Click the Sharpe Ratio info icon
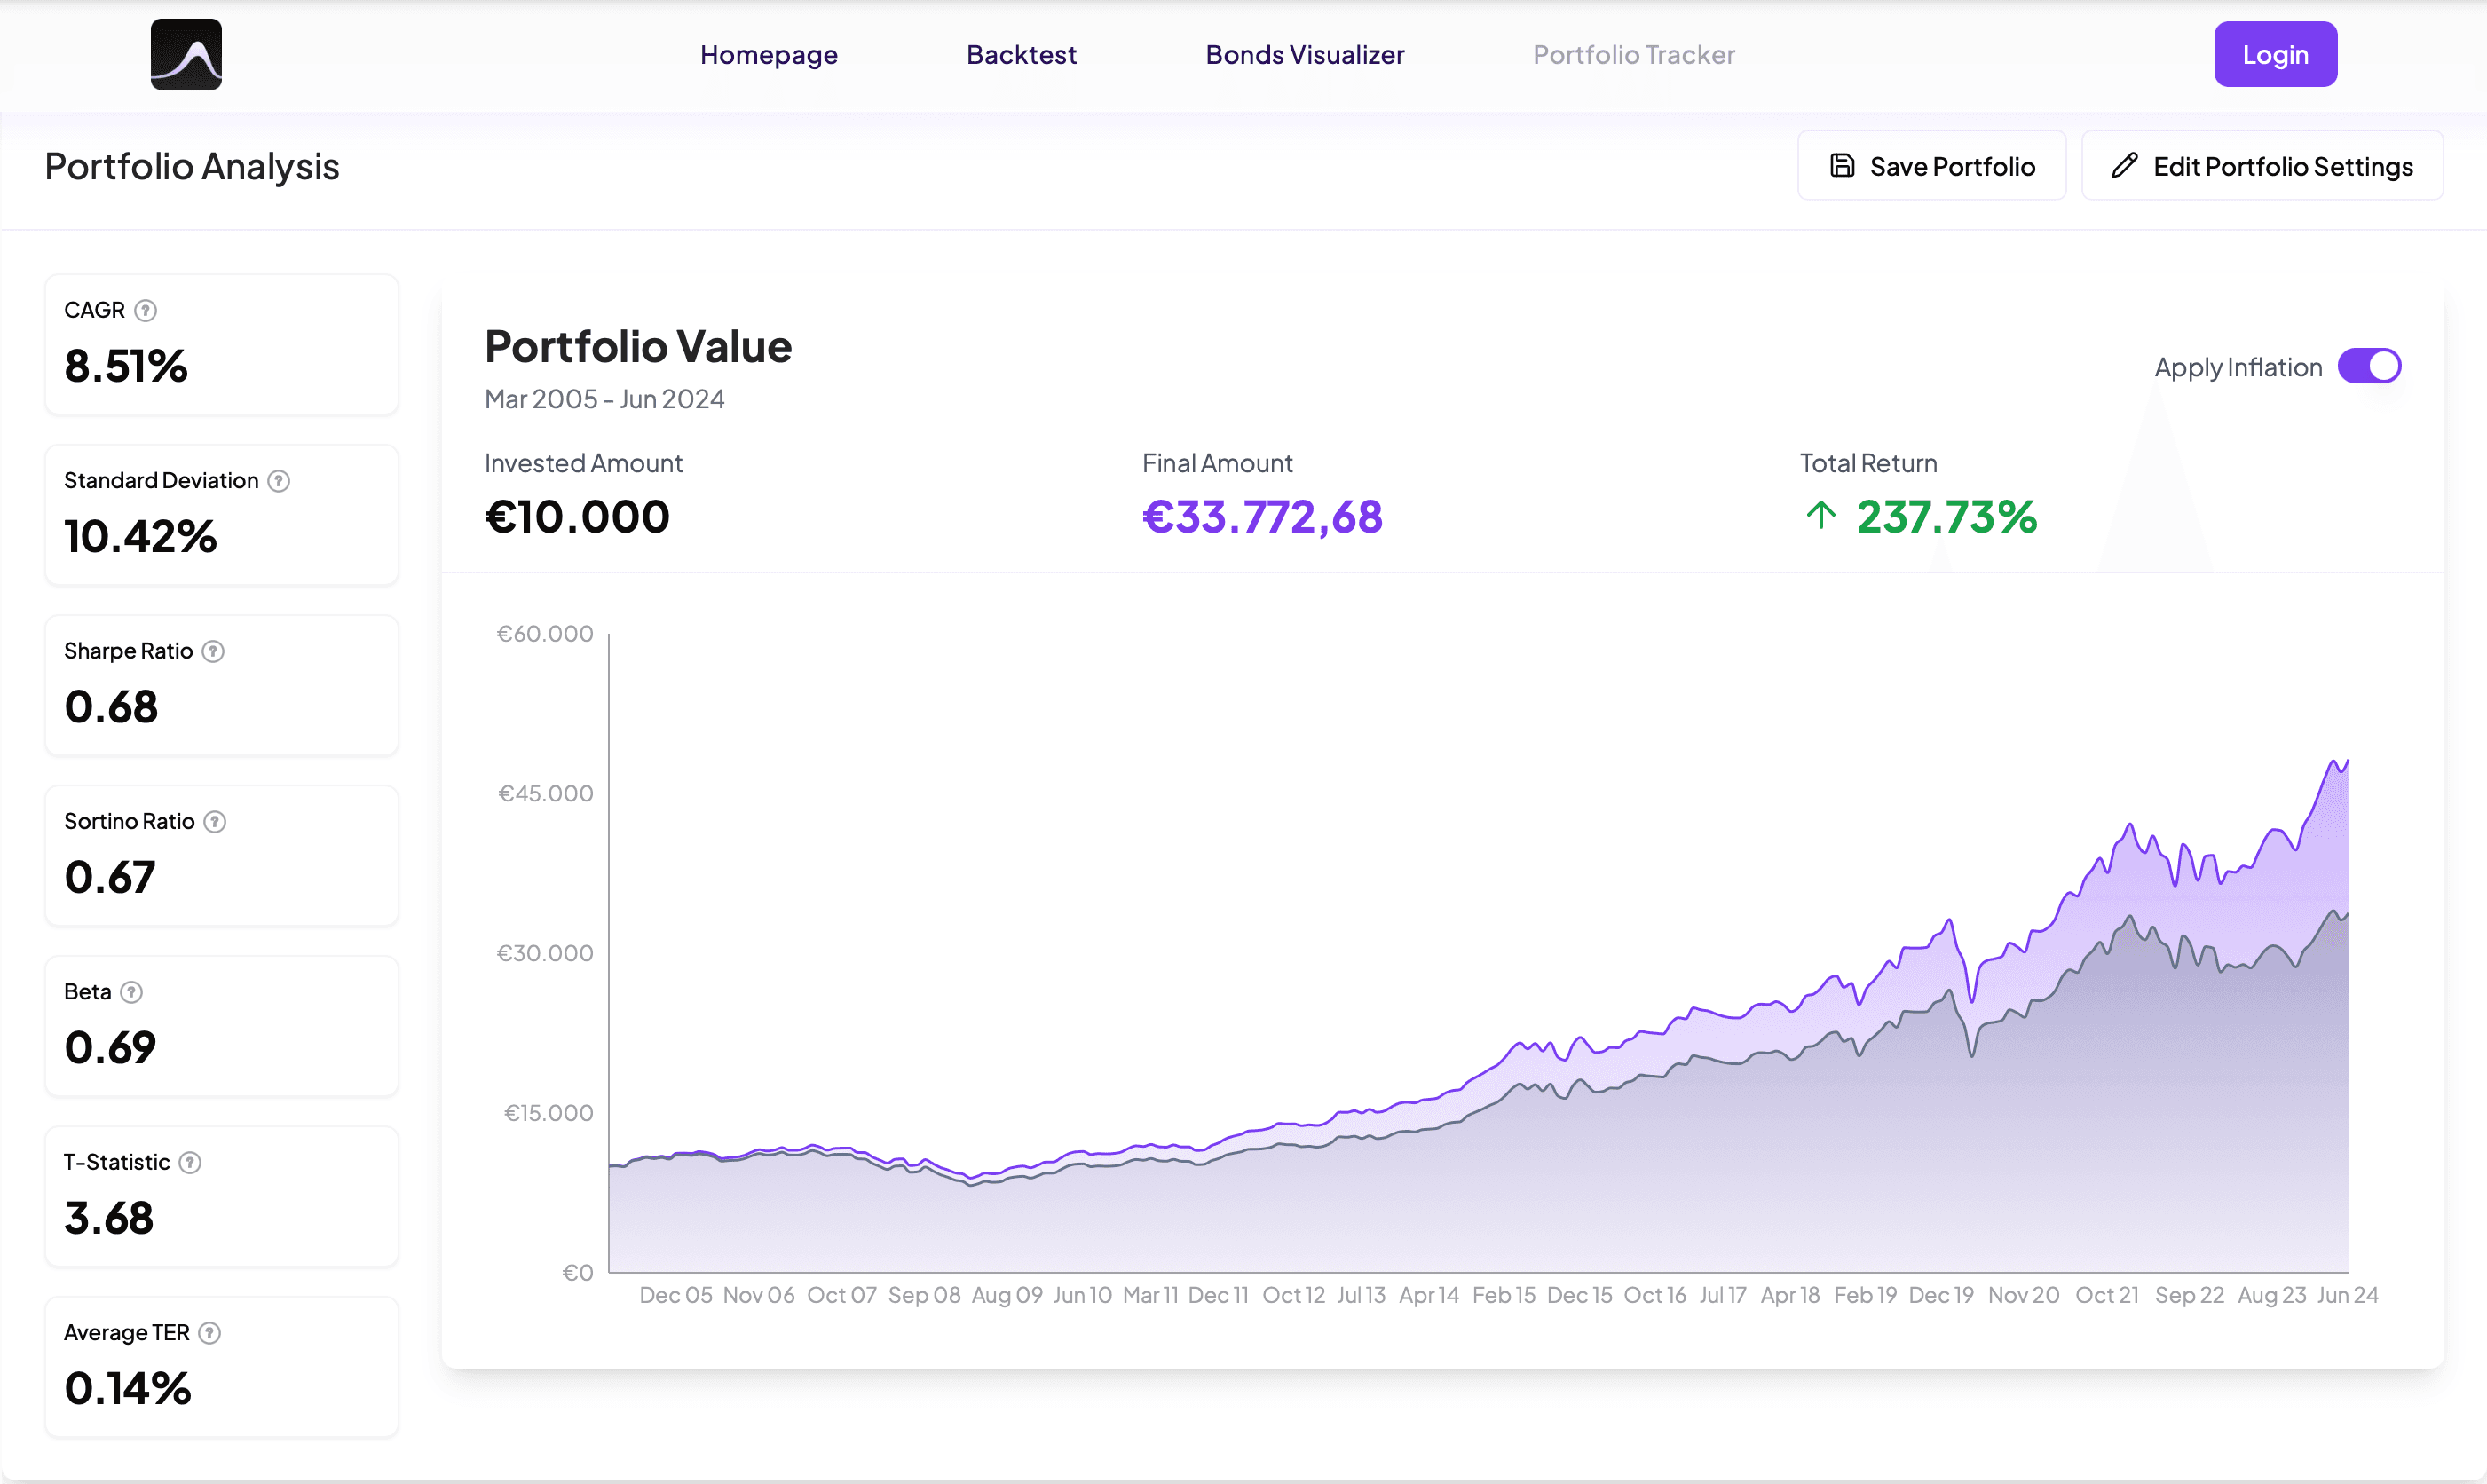The height and width of the screenshot is (1484, 2487). pyautogui.click(x=213, y=651)
